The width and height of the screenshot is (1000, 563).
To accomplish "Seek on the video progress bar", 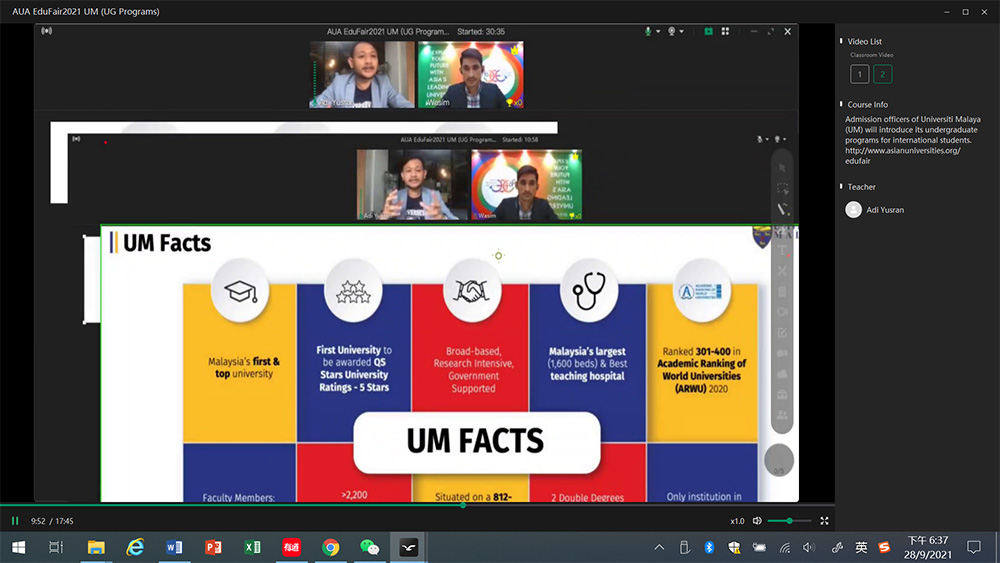I will [x=417, y=505].
